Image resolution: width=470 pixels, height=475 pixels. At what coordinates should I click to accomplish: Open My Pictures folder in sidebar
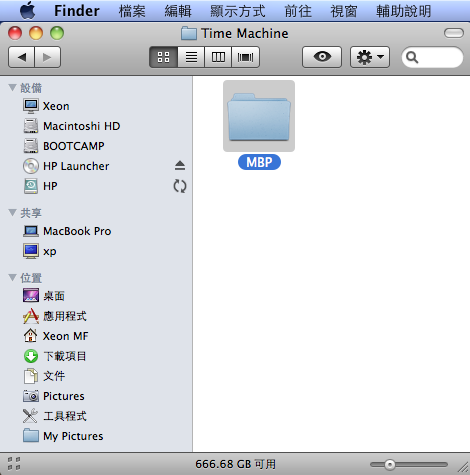[x=96, y=436]
